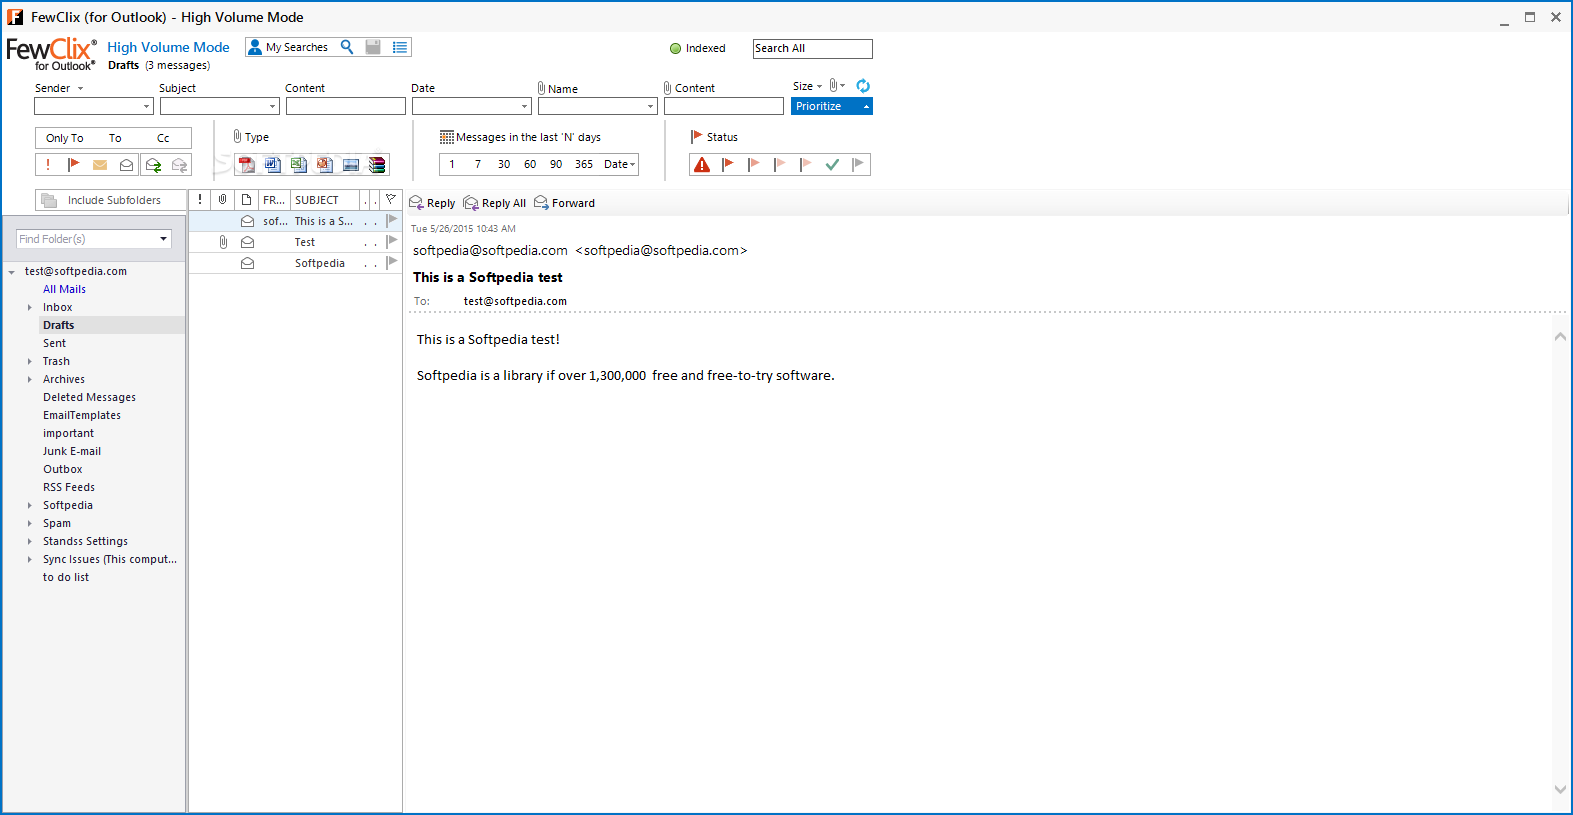Filter by high importance exclamation icon
The height and width of the screenshot is (815, 1573).
(x=47, y=165)
